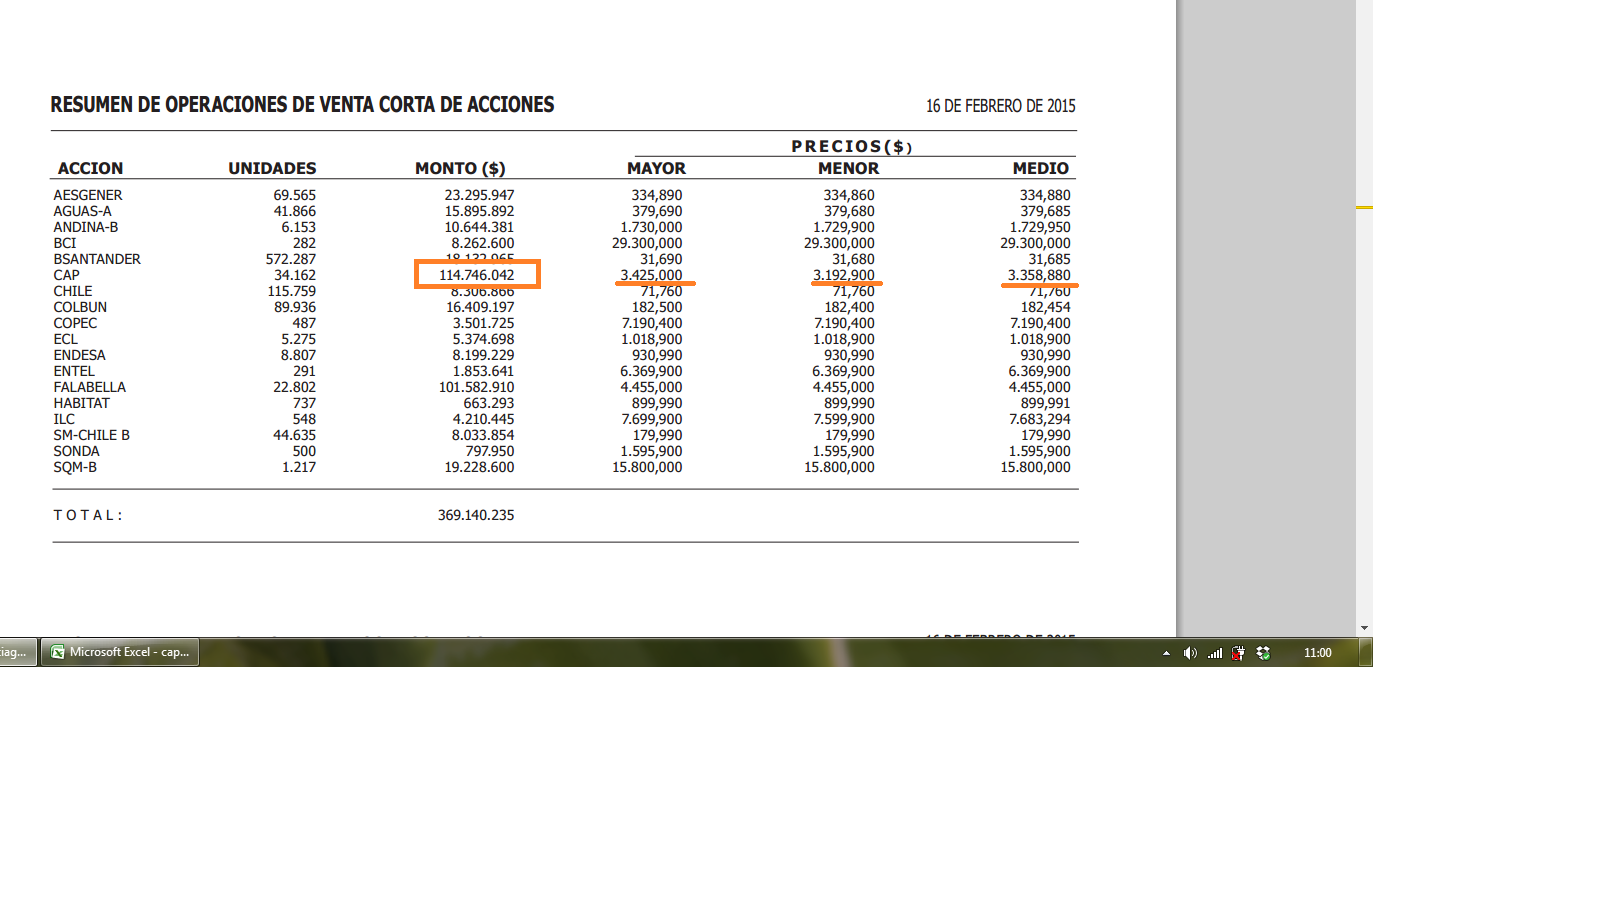
Task: Select the AESGENER row name
Action: [x=88, y=195]
